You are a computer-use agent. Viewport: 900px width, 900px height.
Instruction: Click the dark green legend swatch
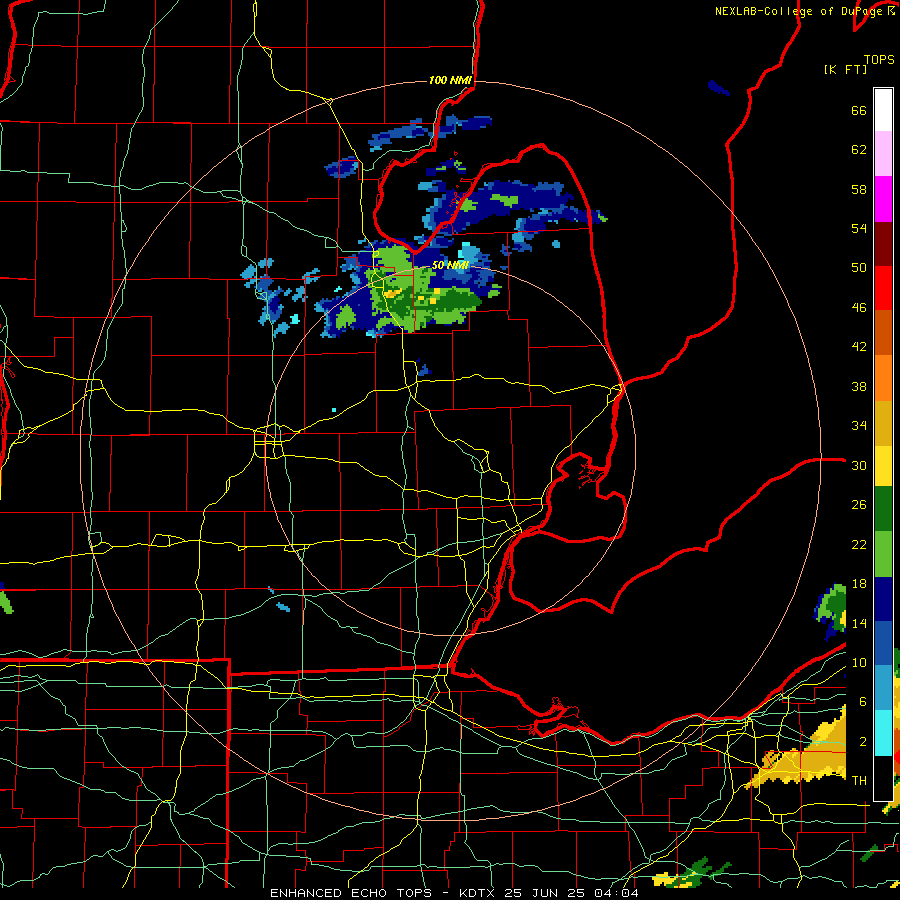(x=883, y=509)
